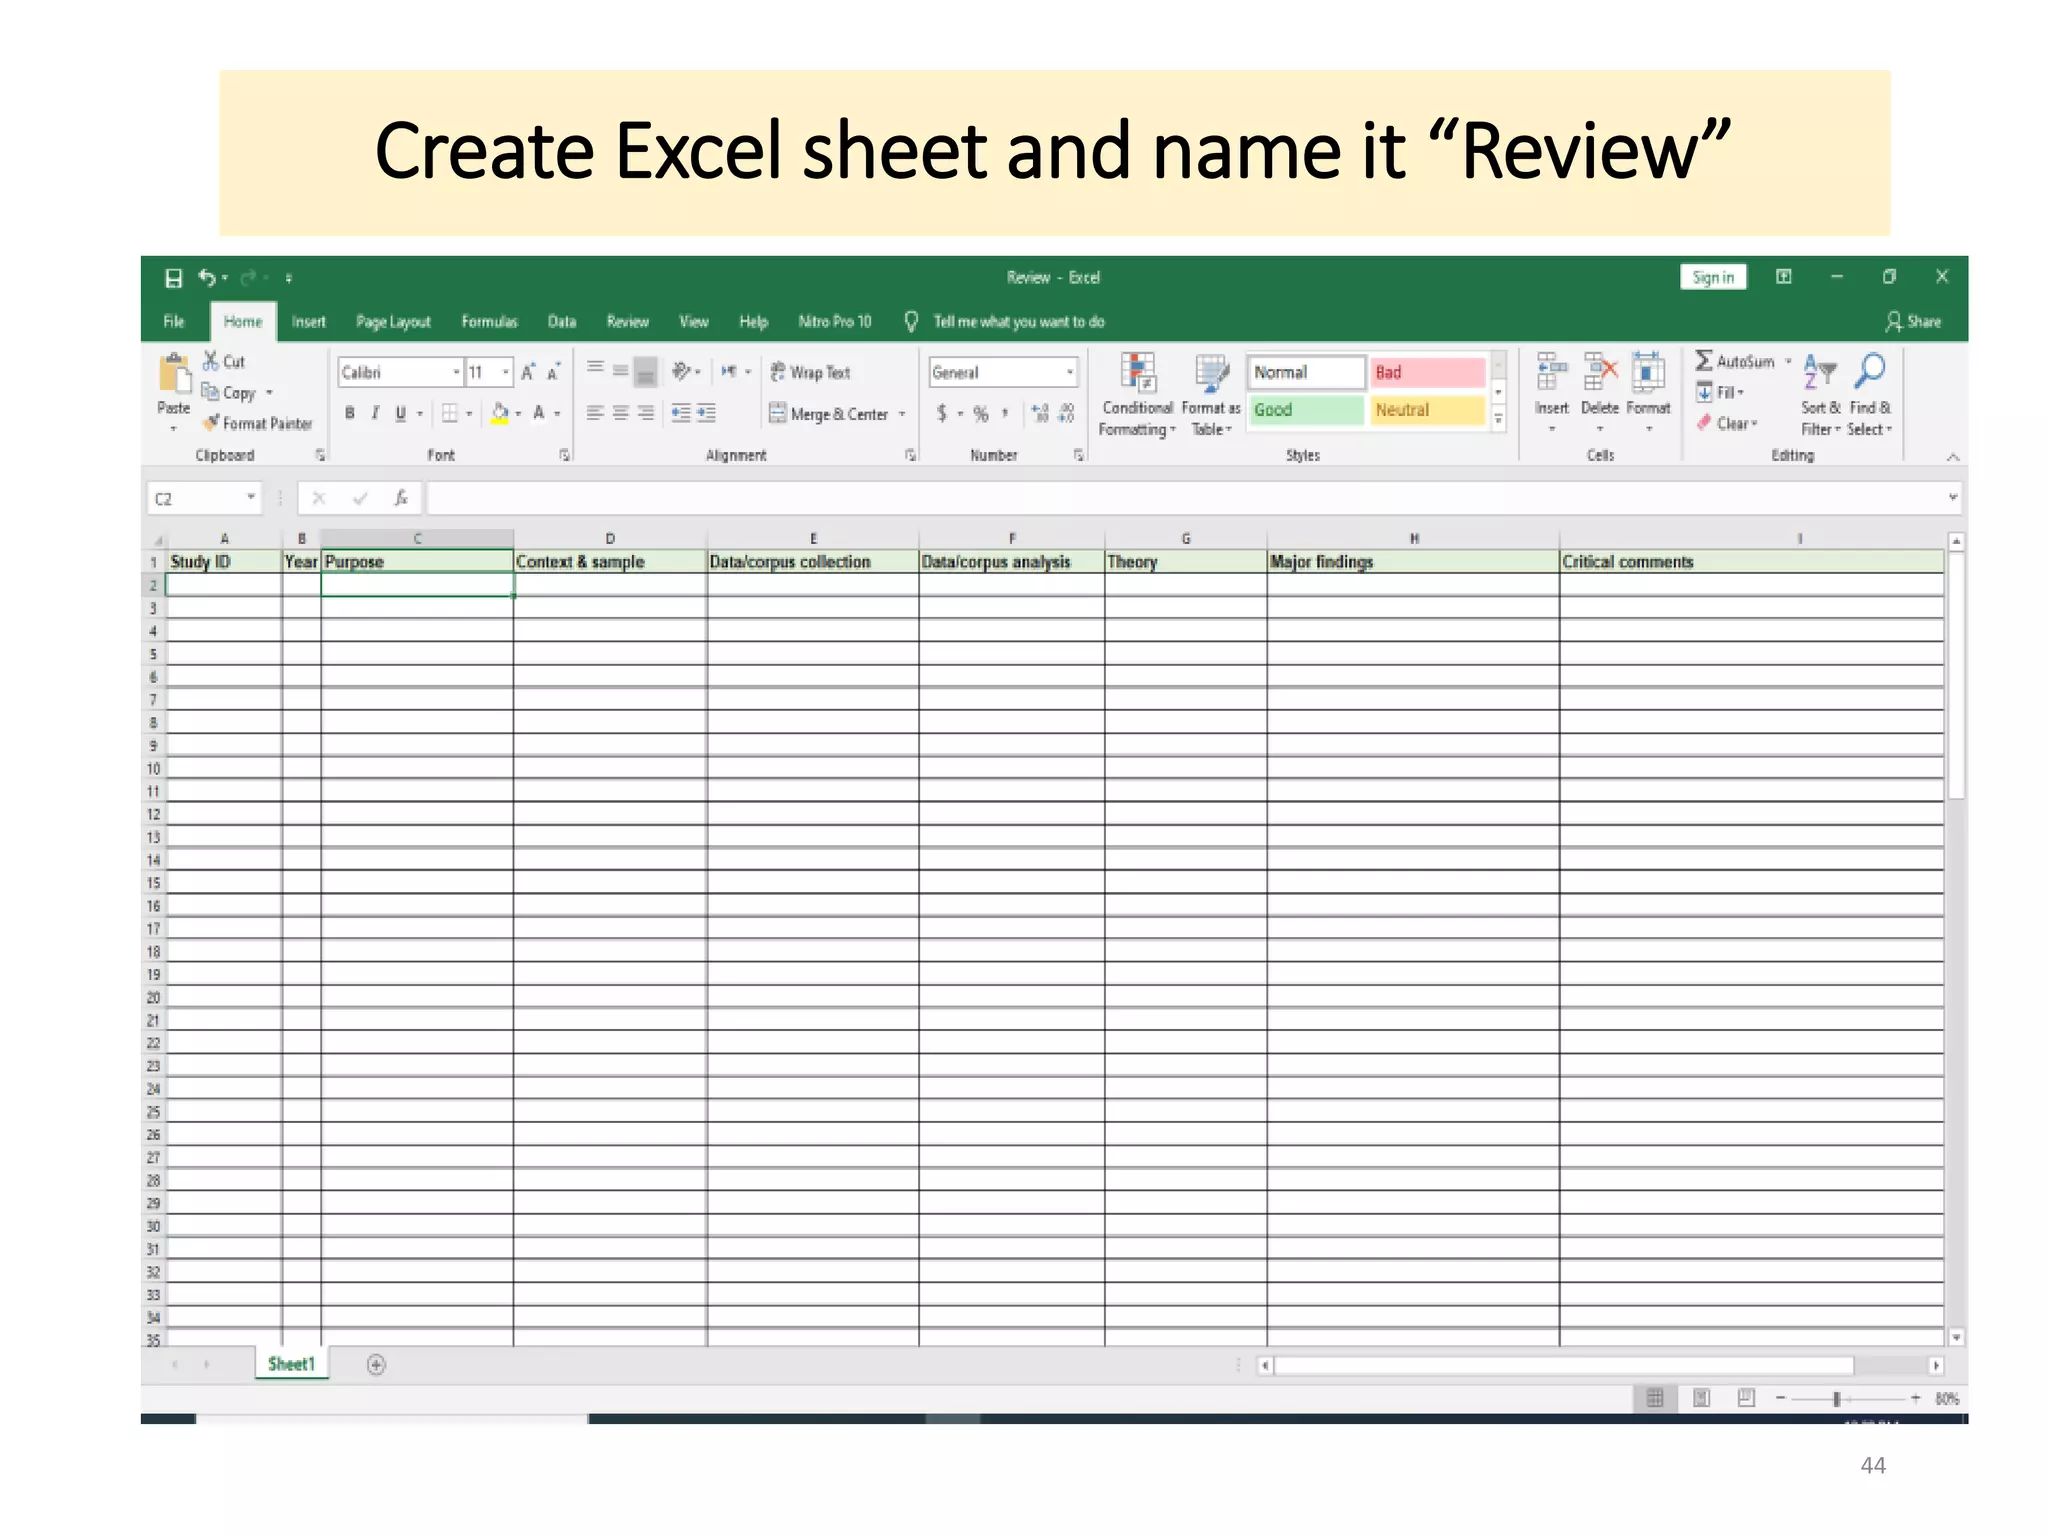Viewport: 2048px width, 1536px height.
Task: Click the Copy command
Action: coord(230,392)
